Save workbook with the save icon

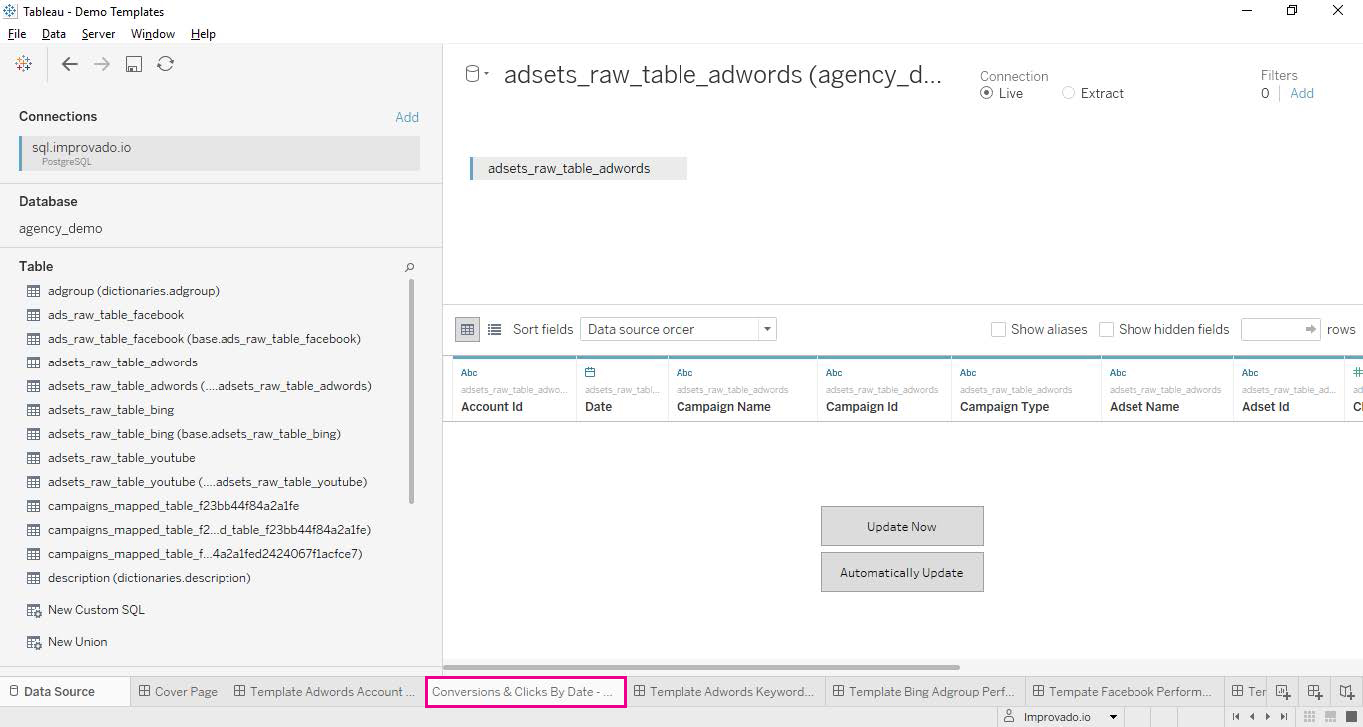134,64
